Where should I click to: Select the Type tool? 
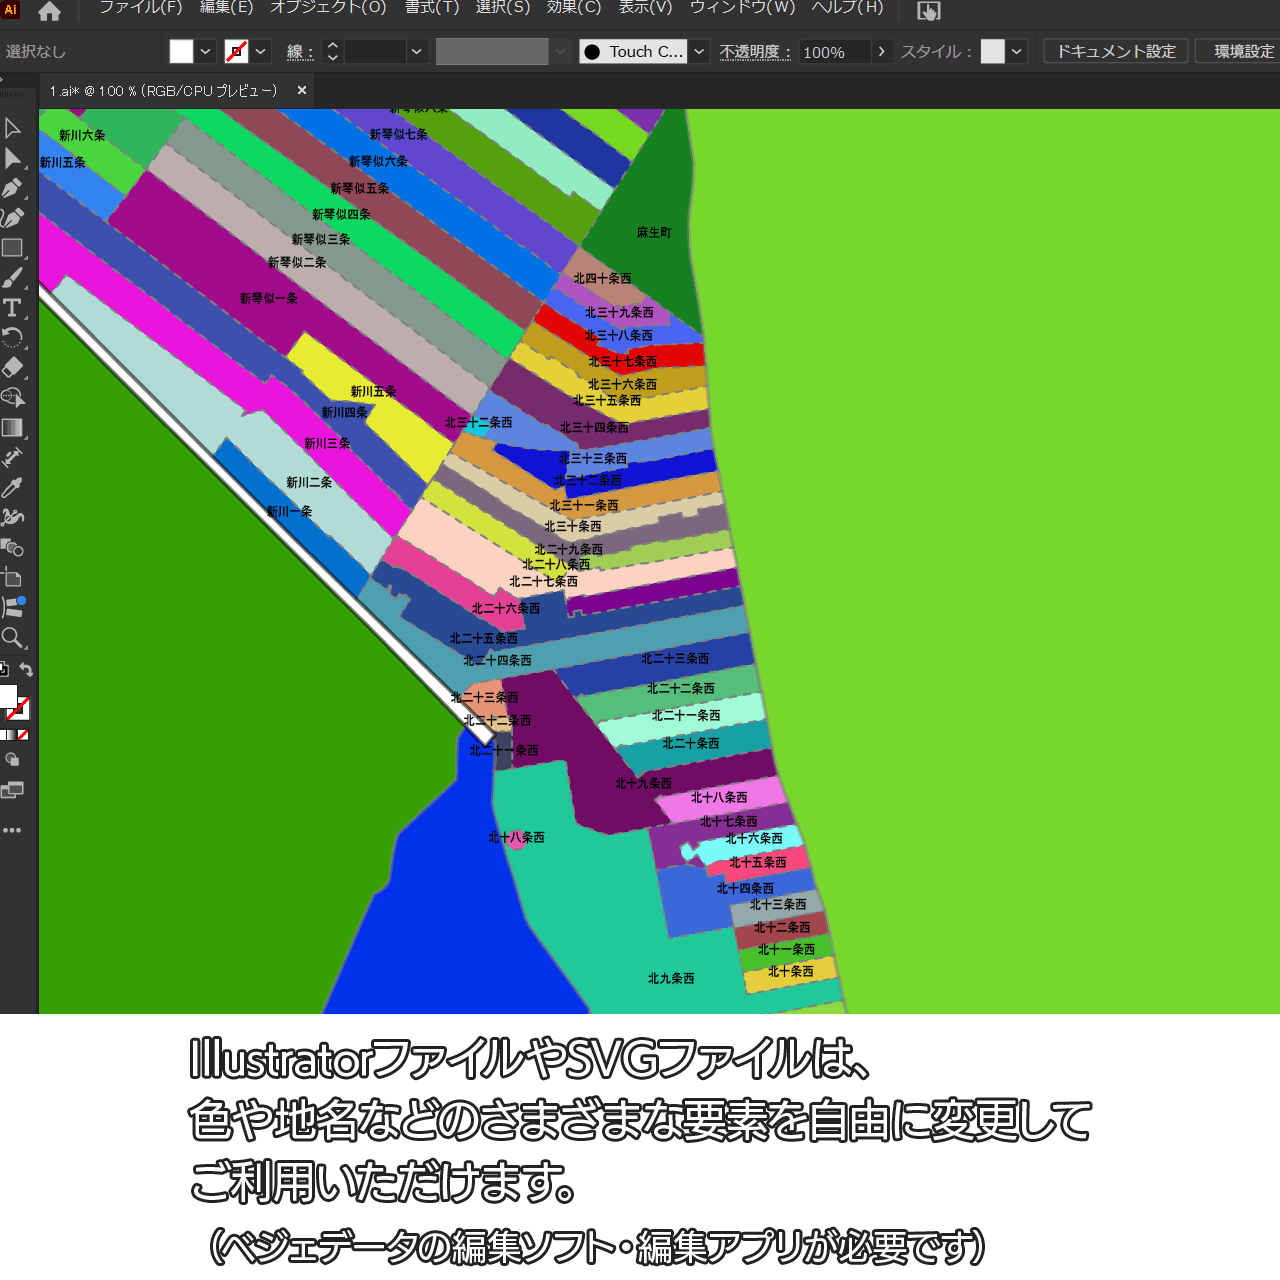tap(12, 308)
